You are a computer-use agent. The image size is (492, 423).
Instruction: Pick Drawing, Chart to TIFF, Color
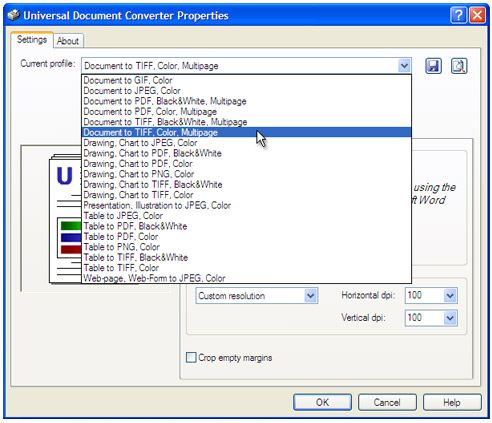(x=246, y=195)
